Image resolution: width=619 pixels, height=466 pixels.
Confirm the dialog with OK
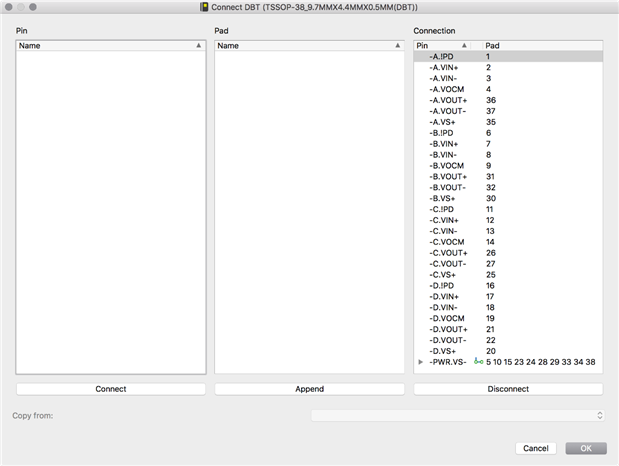[586, 448]
